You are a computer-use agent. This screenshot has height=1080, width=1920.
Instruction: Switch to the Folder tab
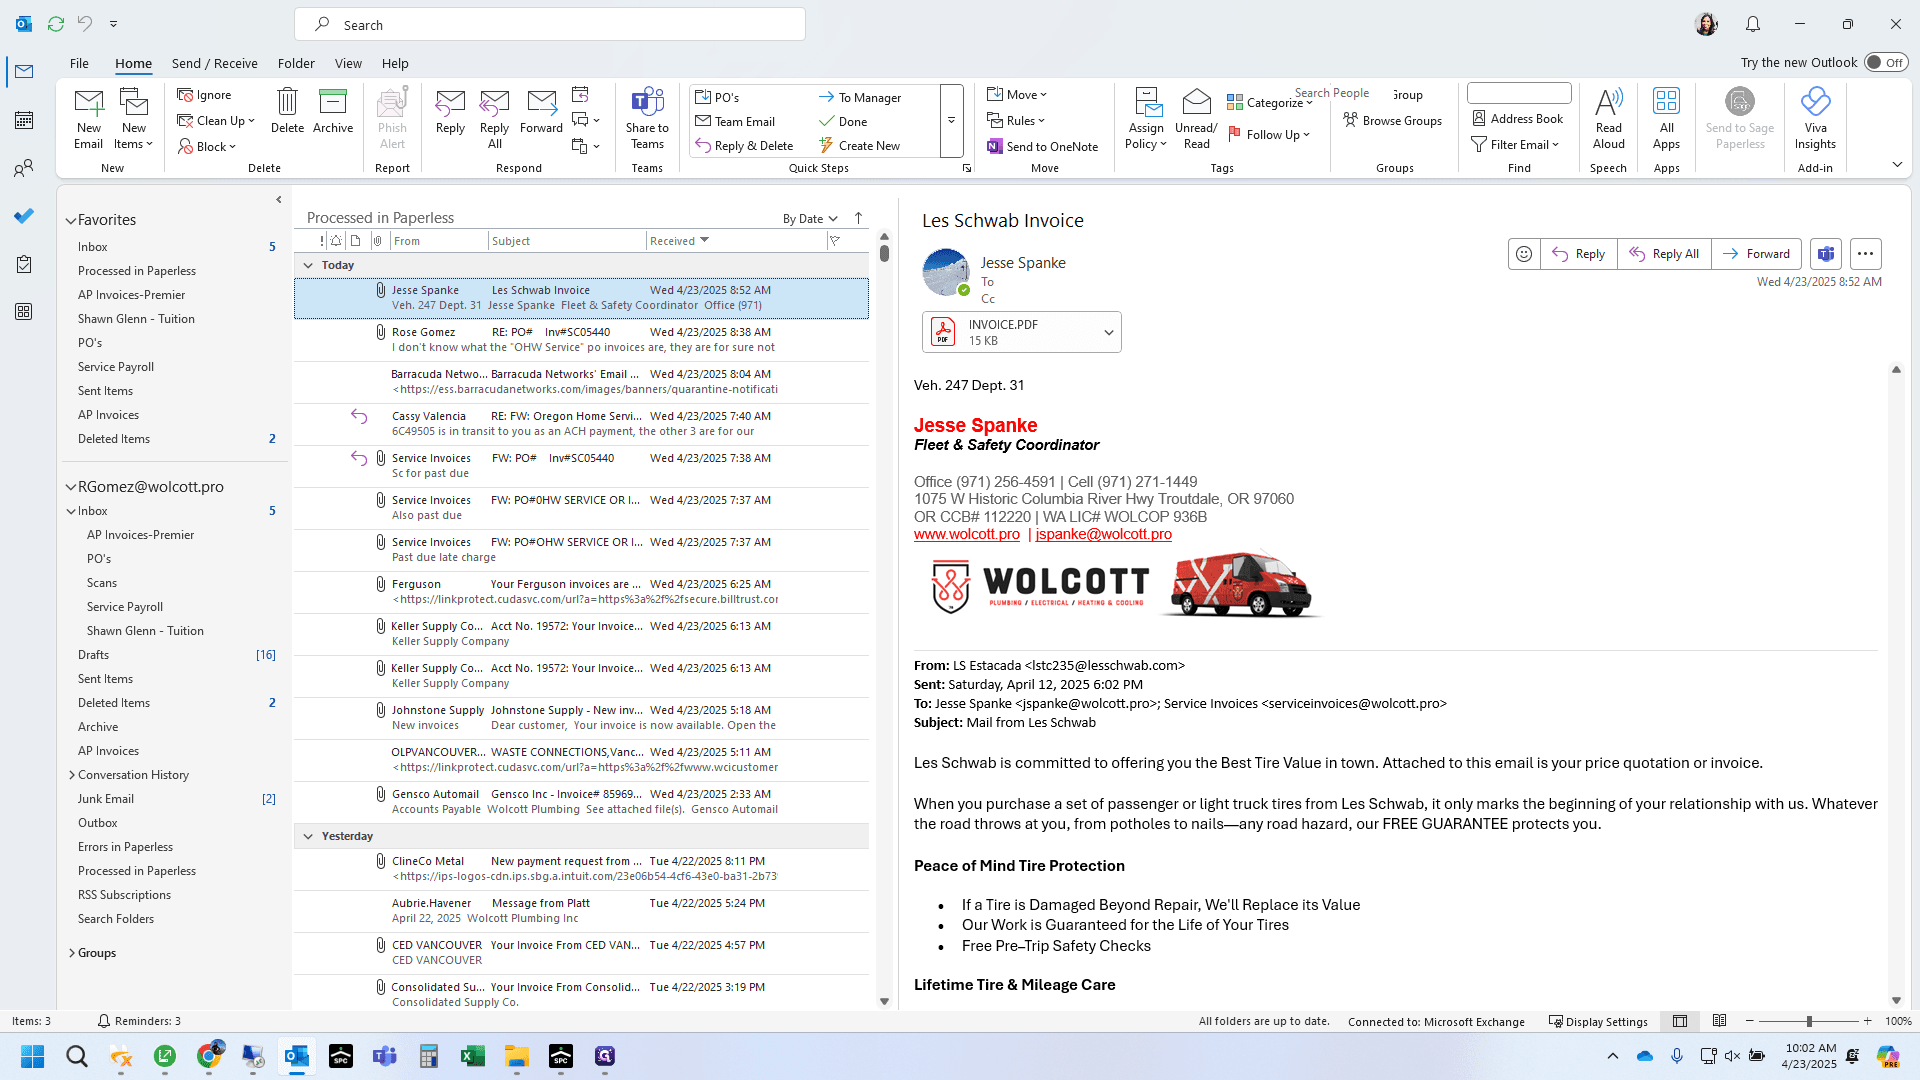click(296, 63)
